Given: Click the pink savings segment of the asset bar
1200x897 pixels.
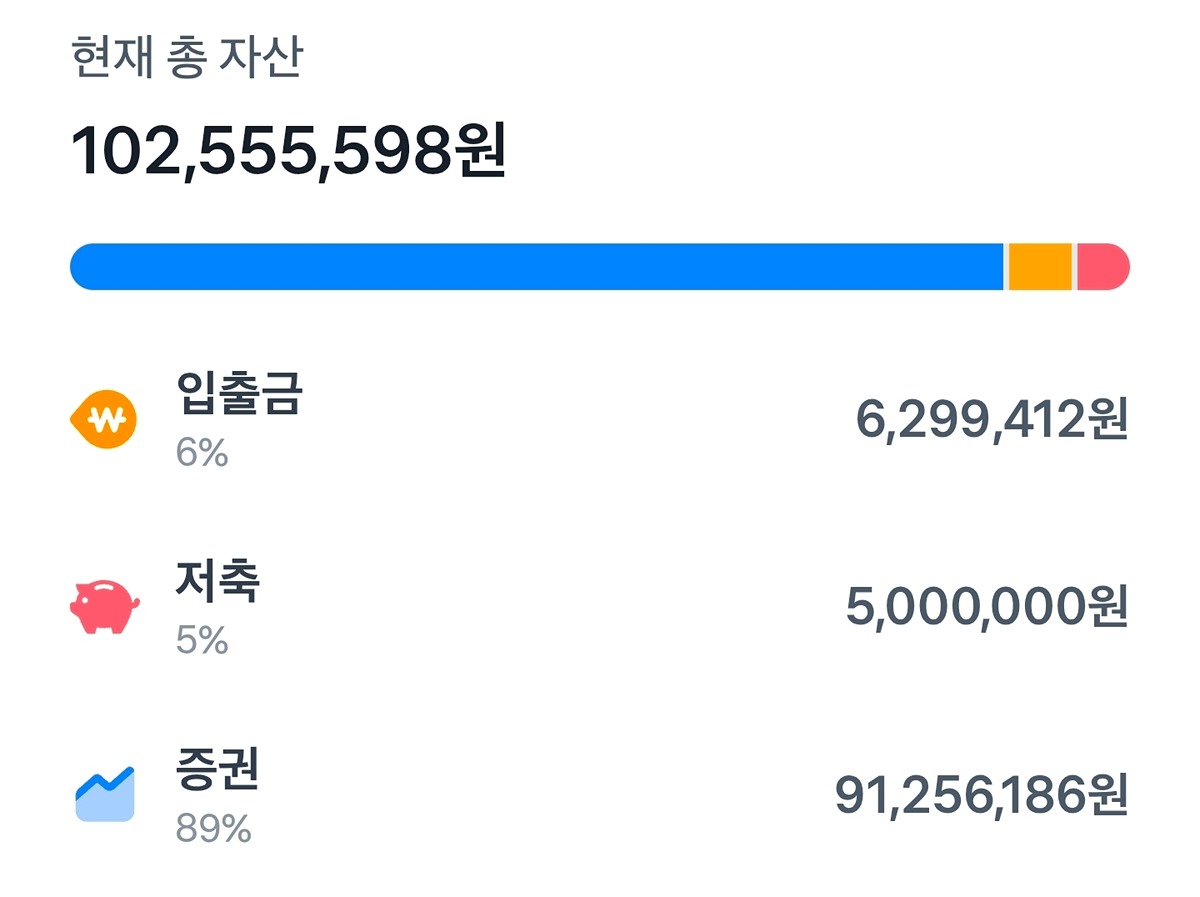Looking at the screenshot, I should (x=1102, y=267).
